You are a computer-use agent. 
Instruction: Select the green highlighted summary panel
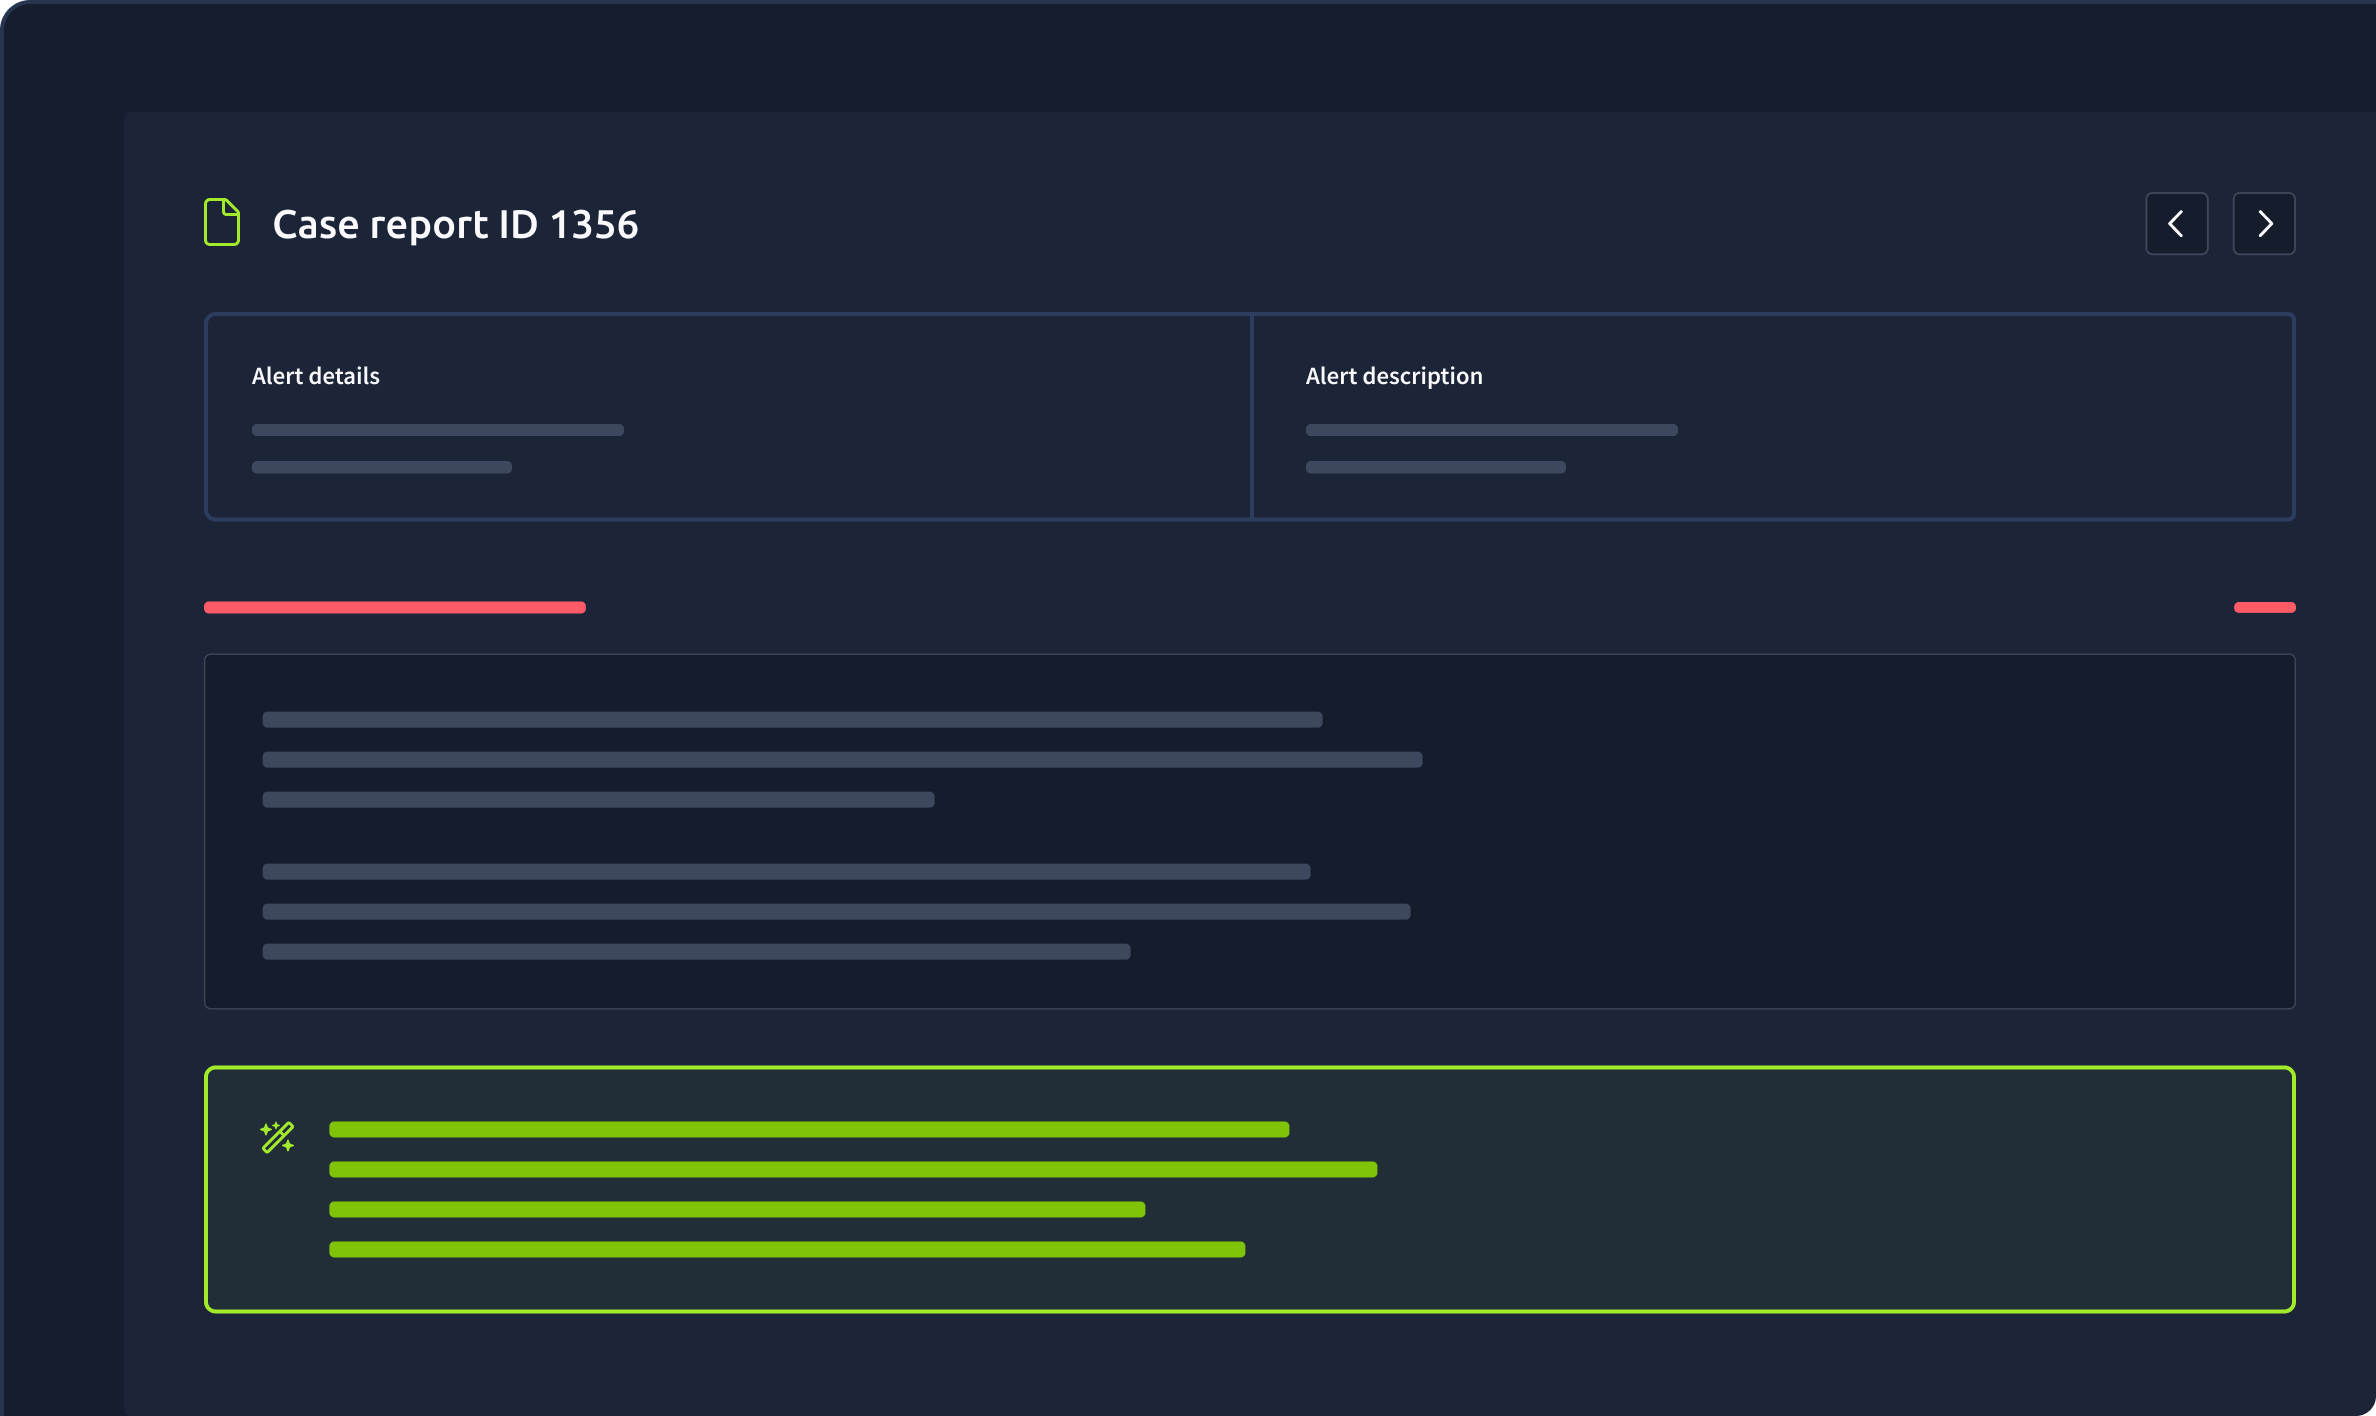pyautogui.click(x=1249, y=1189)
